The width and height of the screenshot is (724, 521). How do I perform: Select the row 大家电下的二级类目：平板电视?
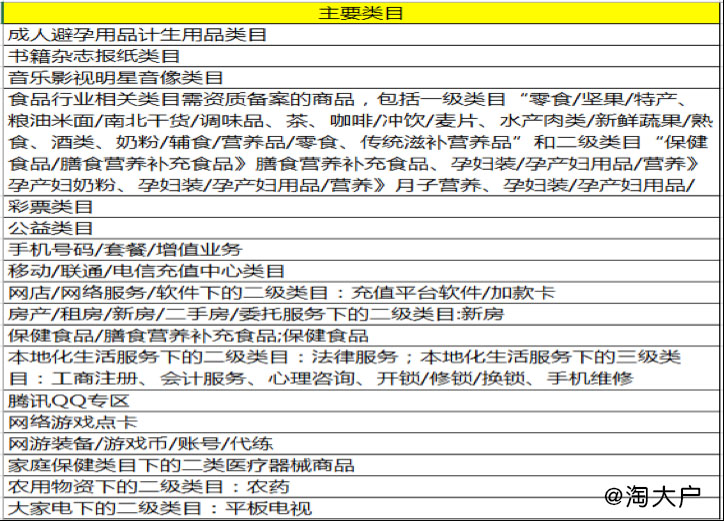tap(361, 508)
